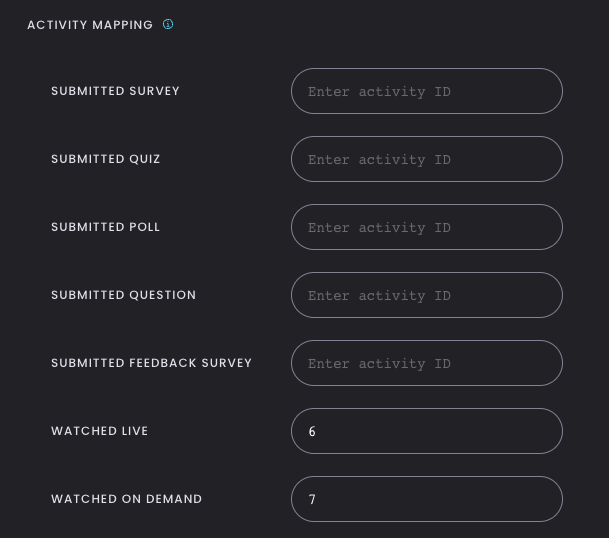Click the Watched Live label
The height and width of the screenshot is (538, 609).
tap(99, 431)
